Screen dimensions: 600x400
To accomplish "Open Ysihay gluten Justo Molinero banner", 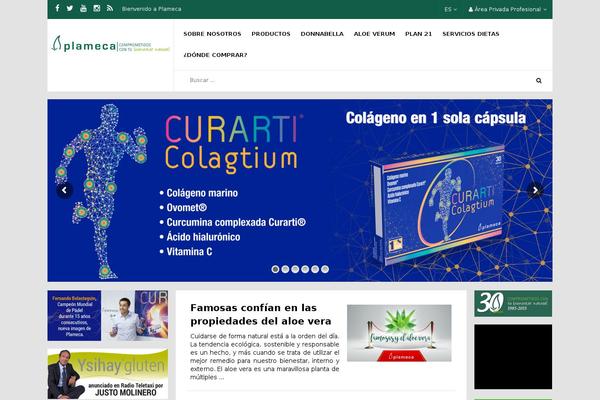I will point(108,374).
